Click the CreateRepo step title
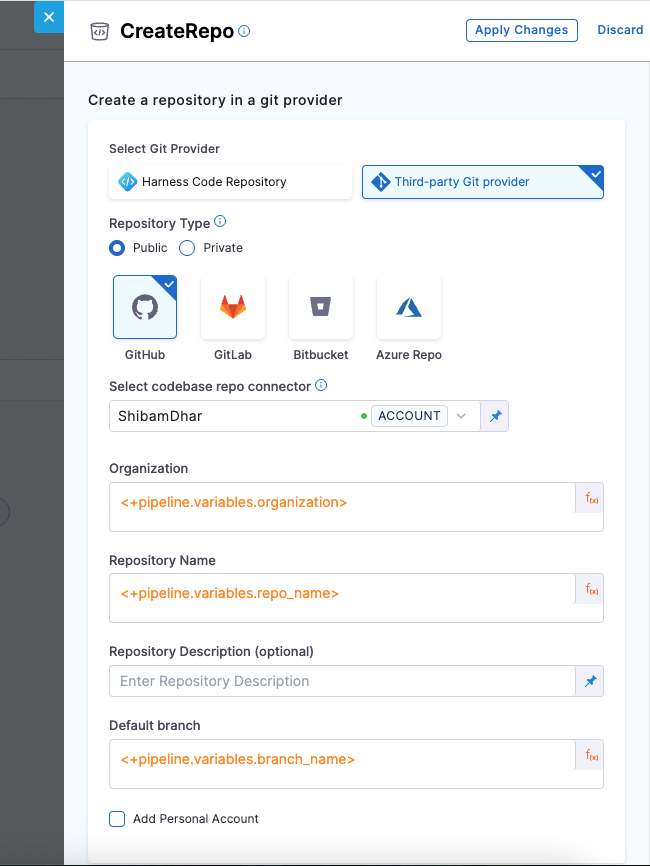Image resolution: width=650 pixels, height=866 pixels. [179, 30]
